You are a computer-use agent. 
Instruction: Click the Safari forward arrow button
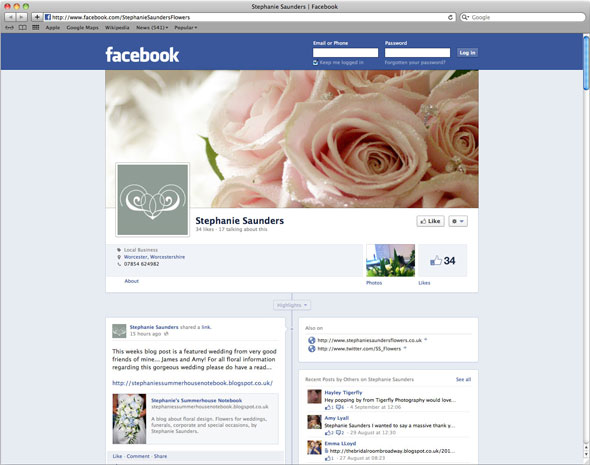[x=22, y=17]
